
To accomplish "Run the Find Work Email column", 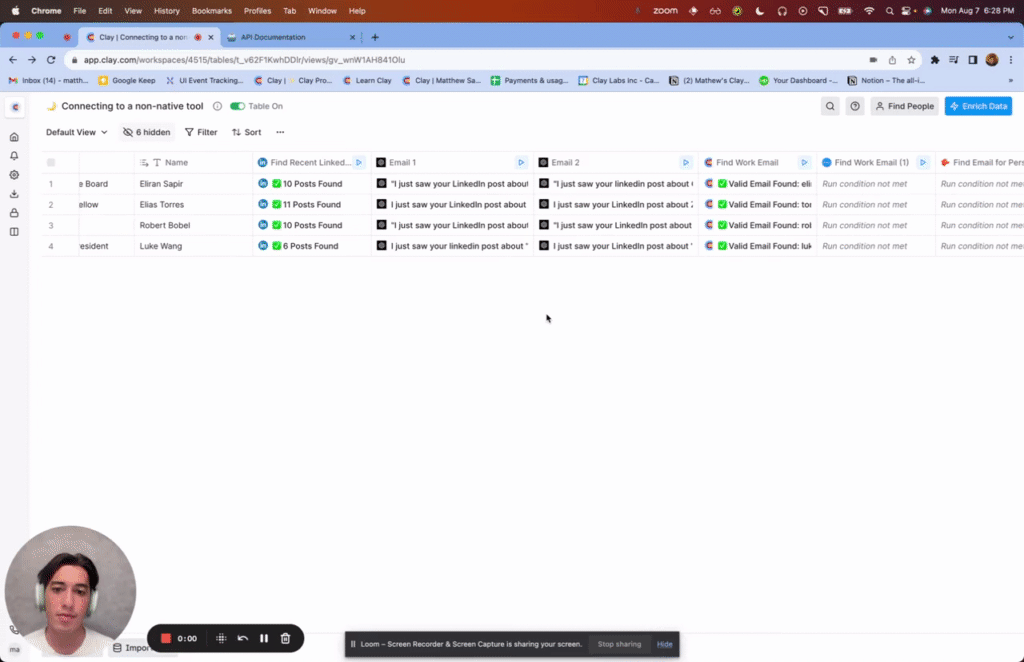I will coord(804,162).
